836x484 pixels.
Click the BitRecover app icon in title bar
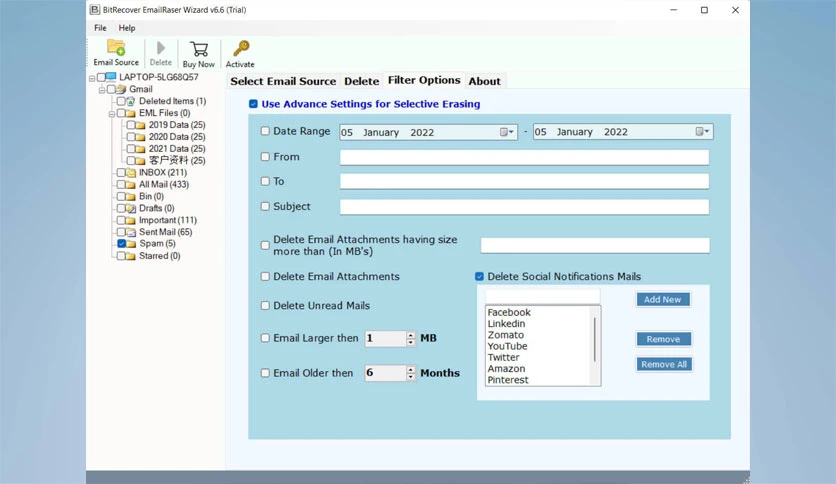click(94, 10)
